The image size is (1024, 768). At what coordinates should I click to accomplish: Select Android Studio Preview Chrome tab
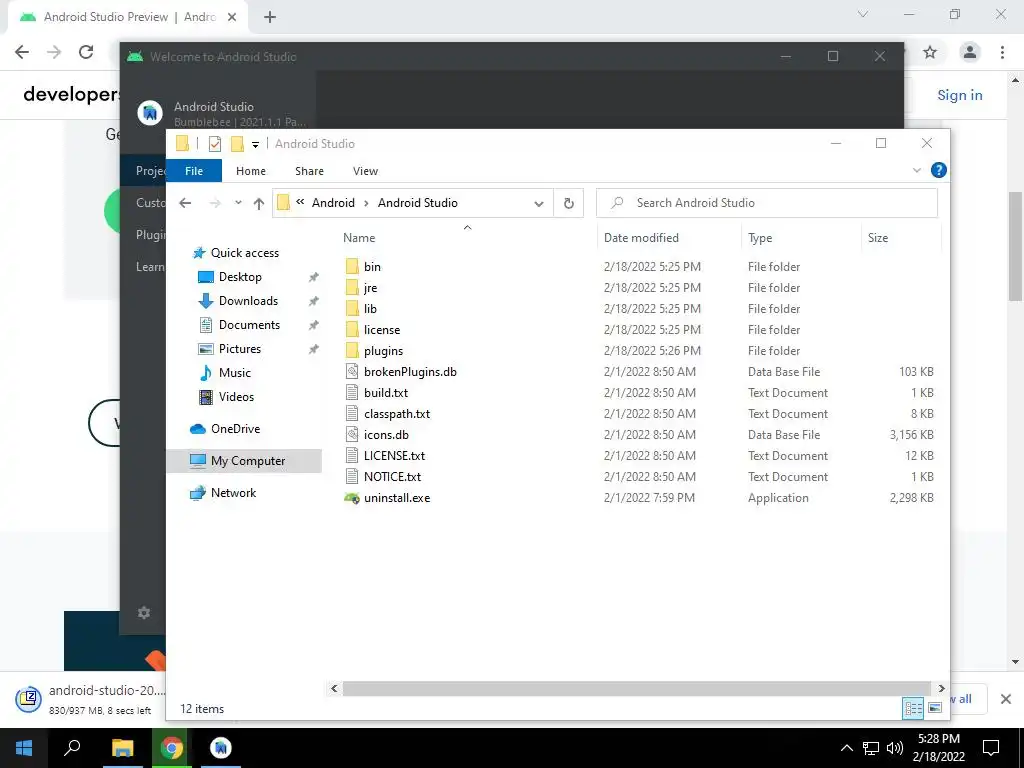pos(127,18)
